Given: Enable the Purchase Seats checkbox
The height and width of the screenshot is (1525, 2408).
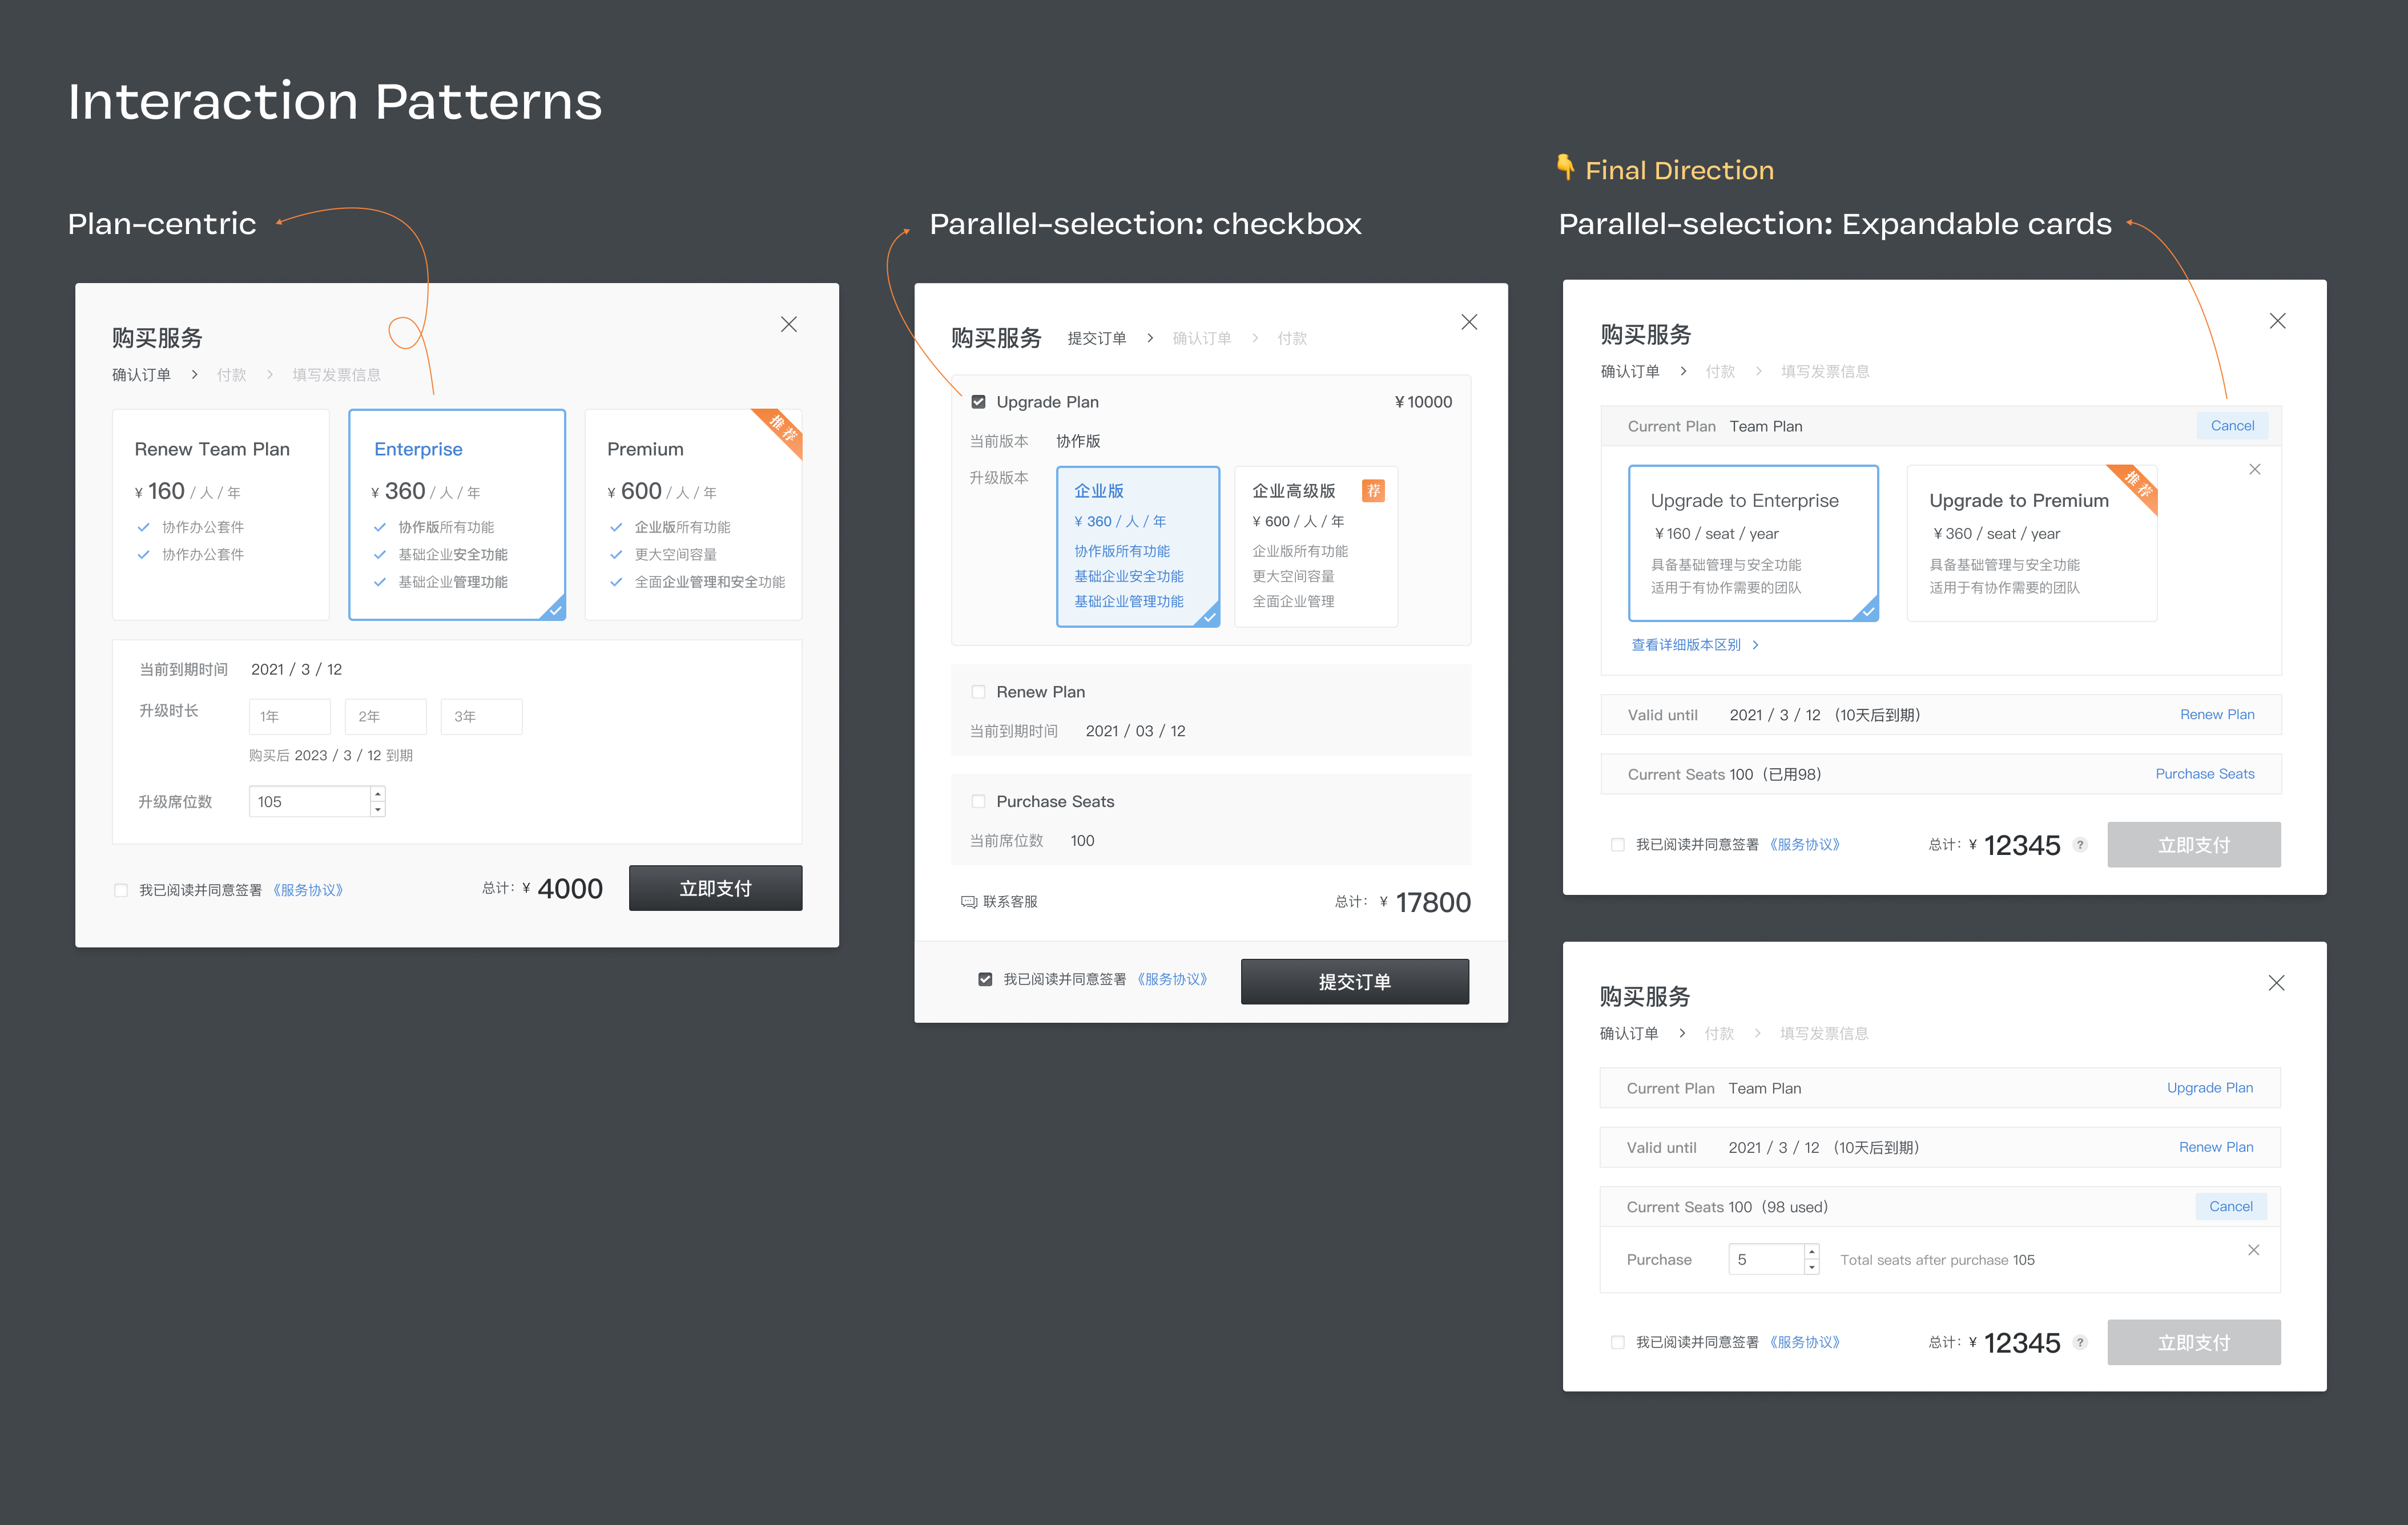Looking at the screenshot, I should (x=978, y=801).
